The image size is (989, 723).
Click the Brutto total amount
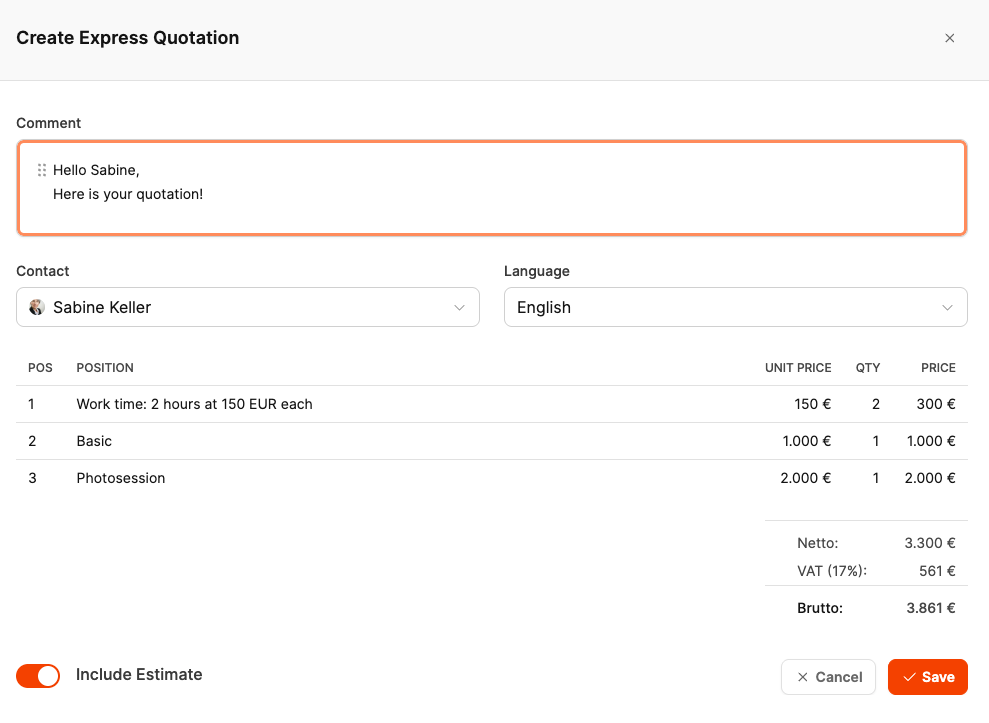(x=930, y=607)
